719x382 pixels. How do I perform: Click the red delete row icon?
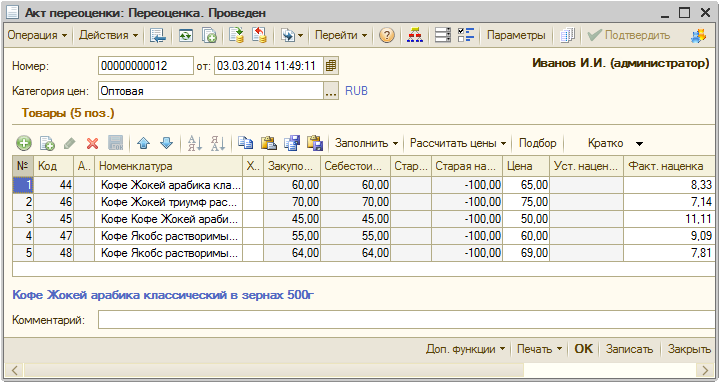click(x=93, y=144)
